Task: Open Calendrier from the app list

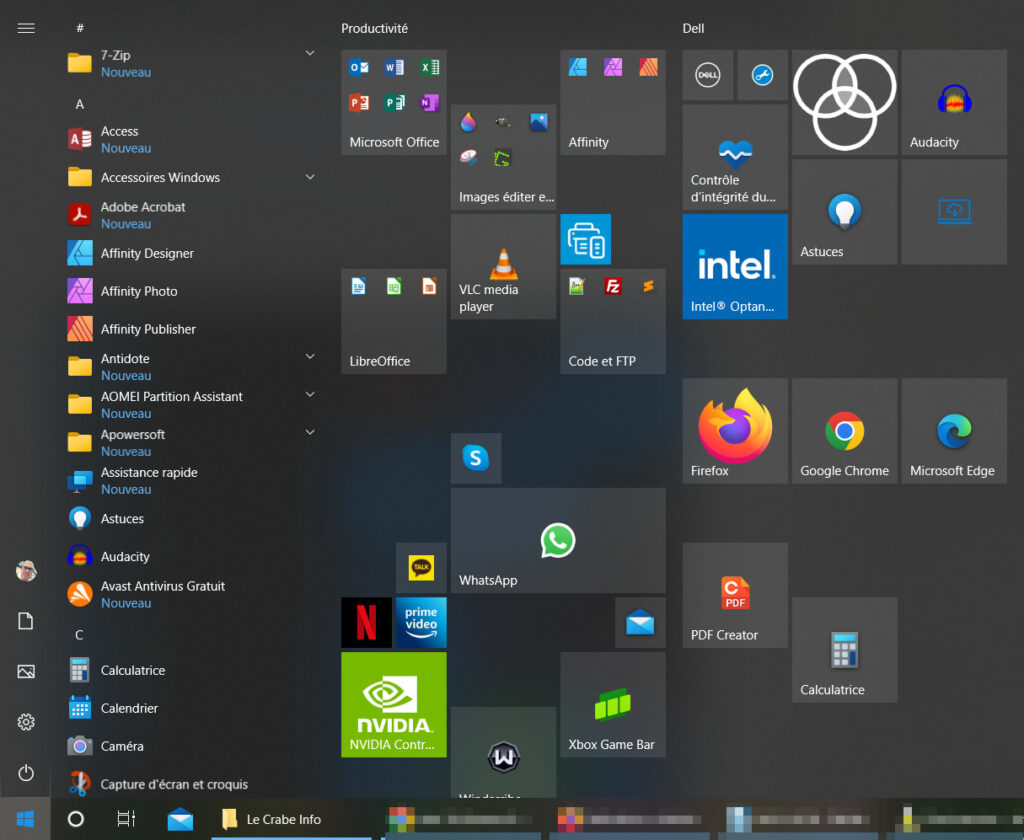Action: click(191, 708)
